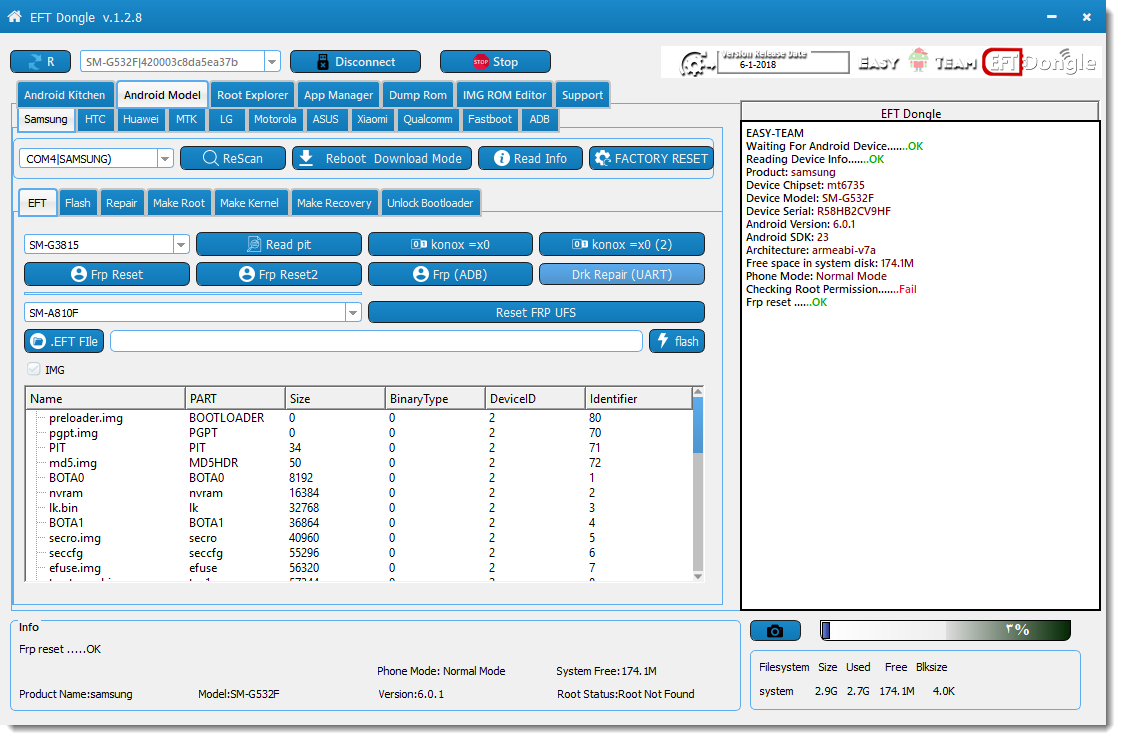Screen dimensions: 1121x740
Task: Select md5.img row in partition list
Action: (359, 463)
